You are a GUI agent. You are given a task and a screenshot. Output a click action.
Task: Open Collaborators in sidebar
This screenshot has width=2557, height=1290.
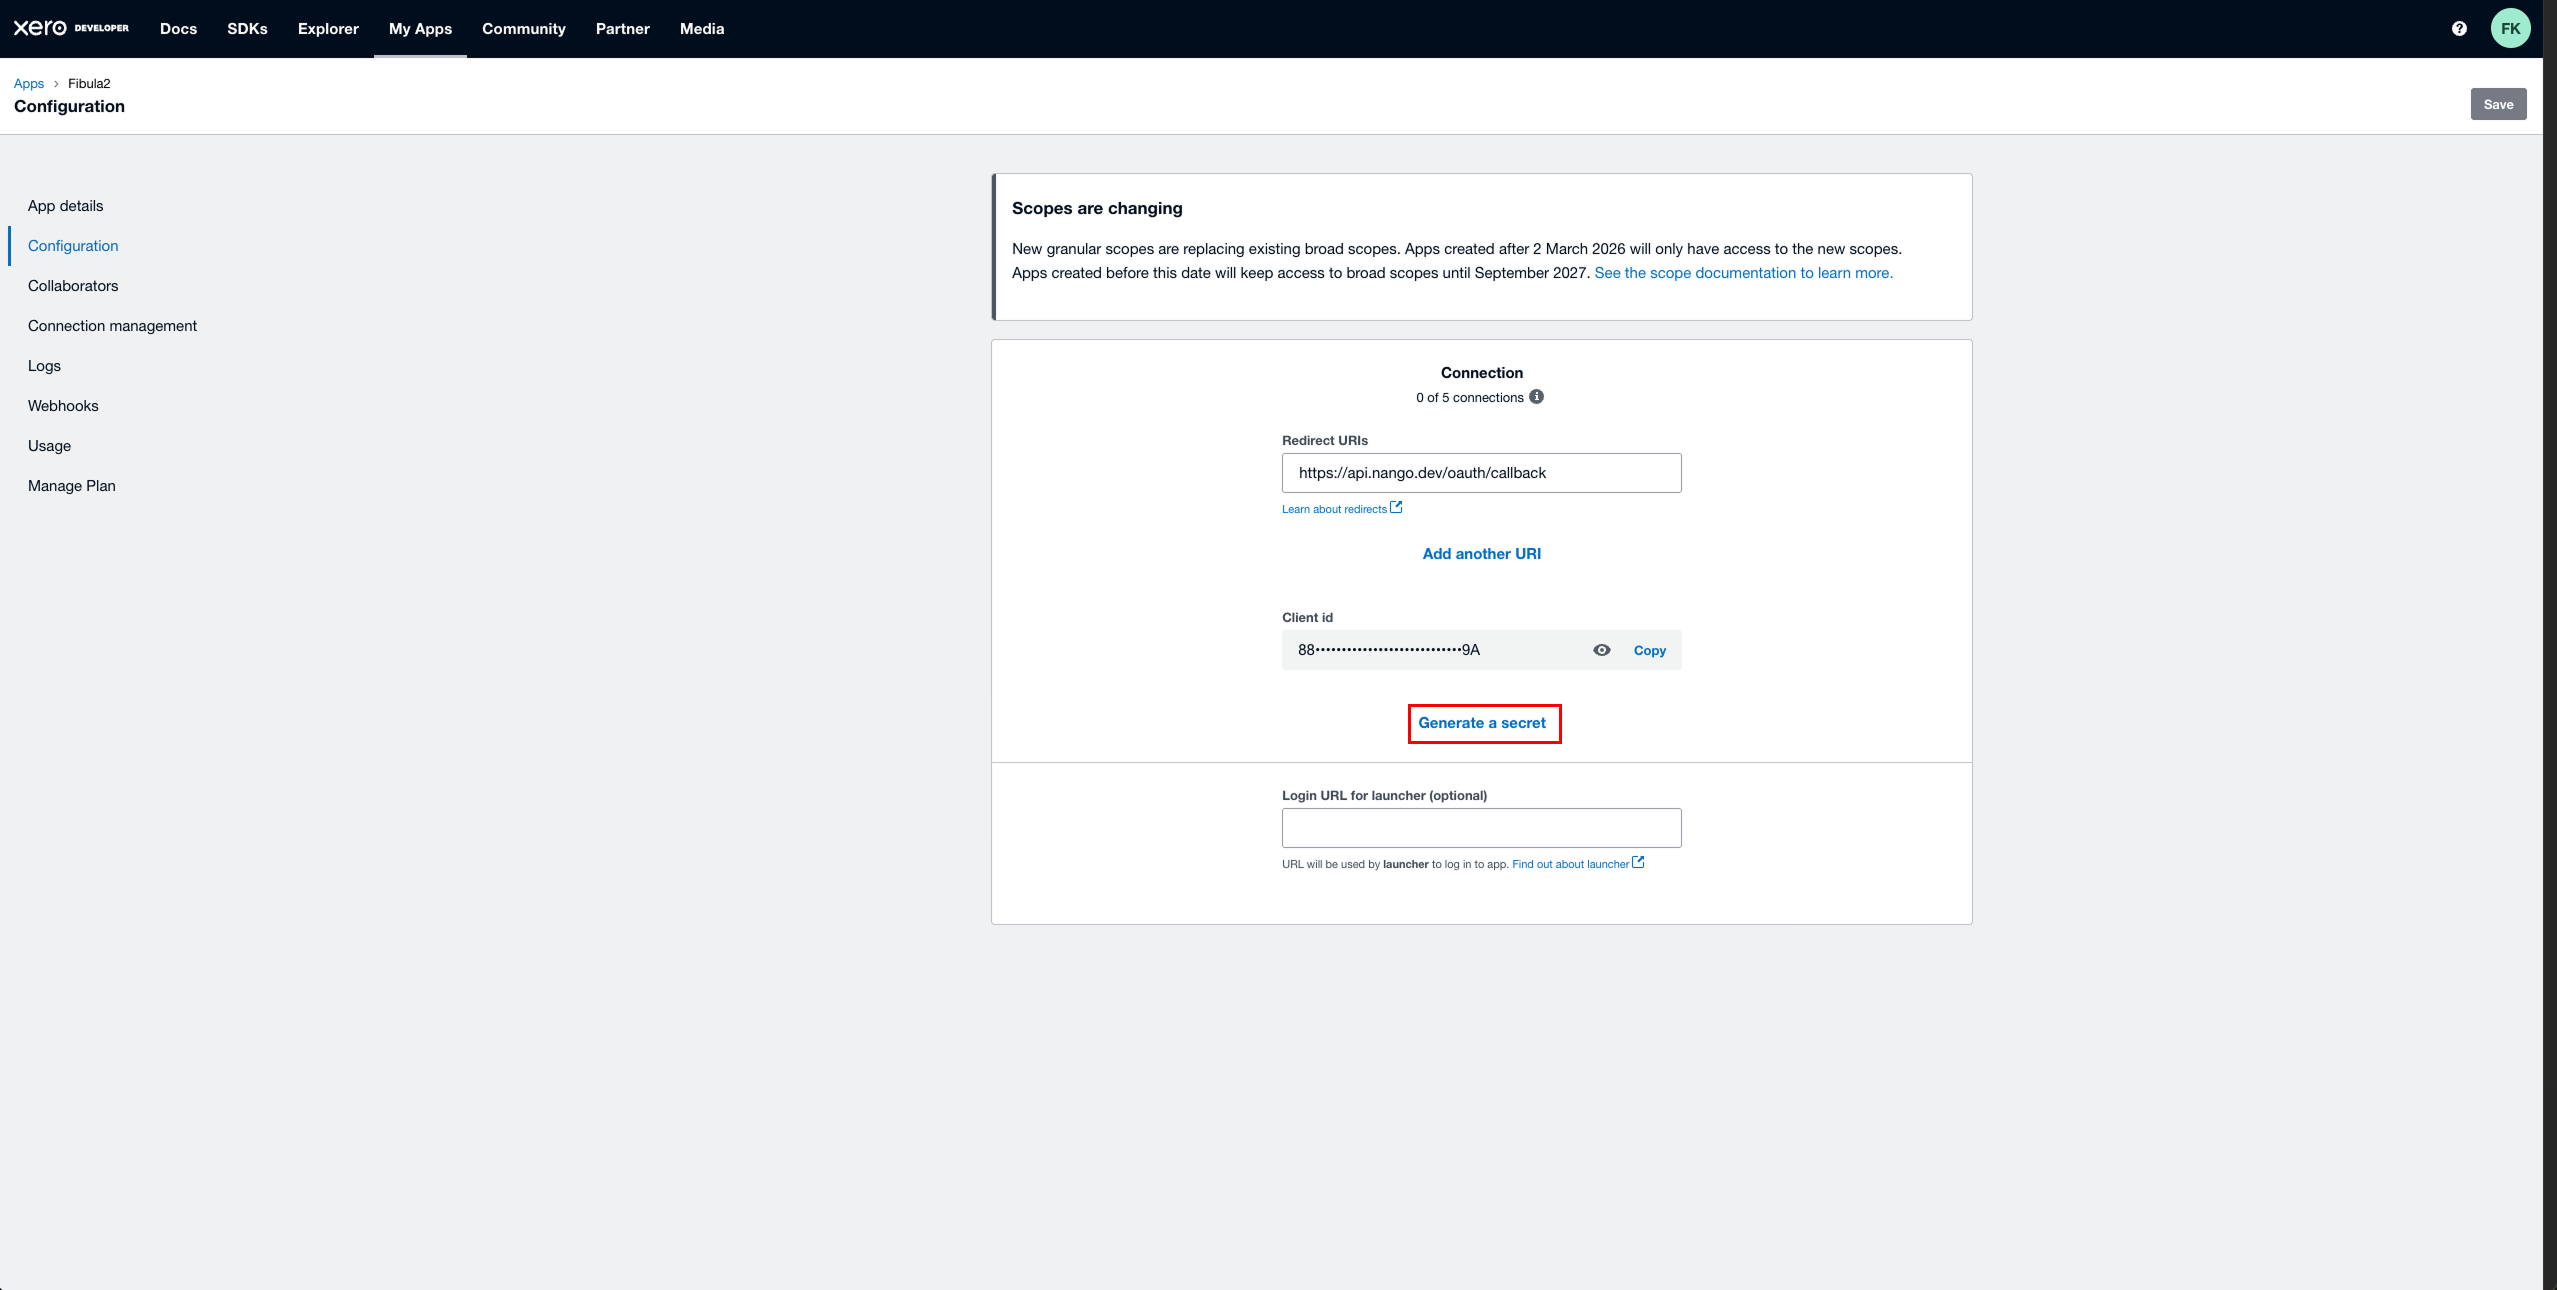pyautogui.click(x=73, y=286)
